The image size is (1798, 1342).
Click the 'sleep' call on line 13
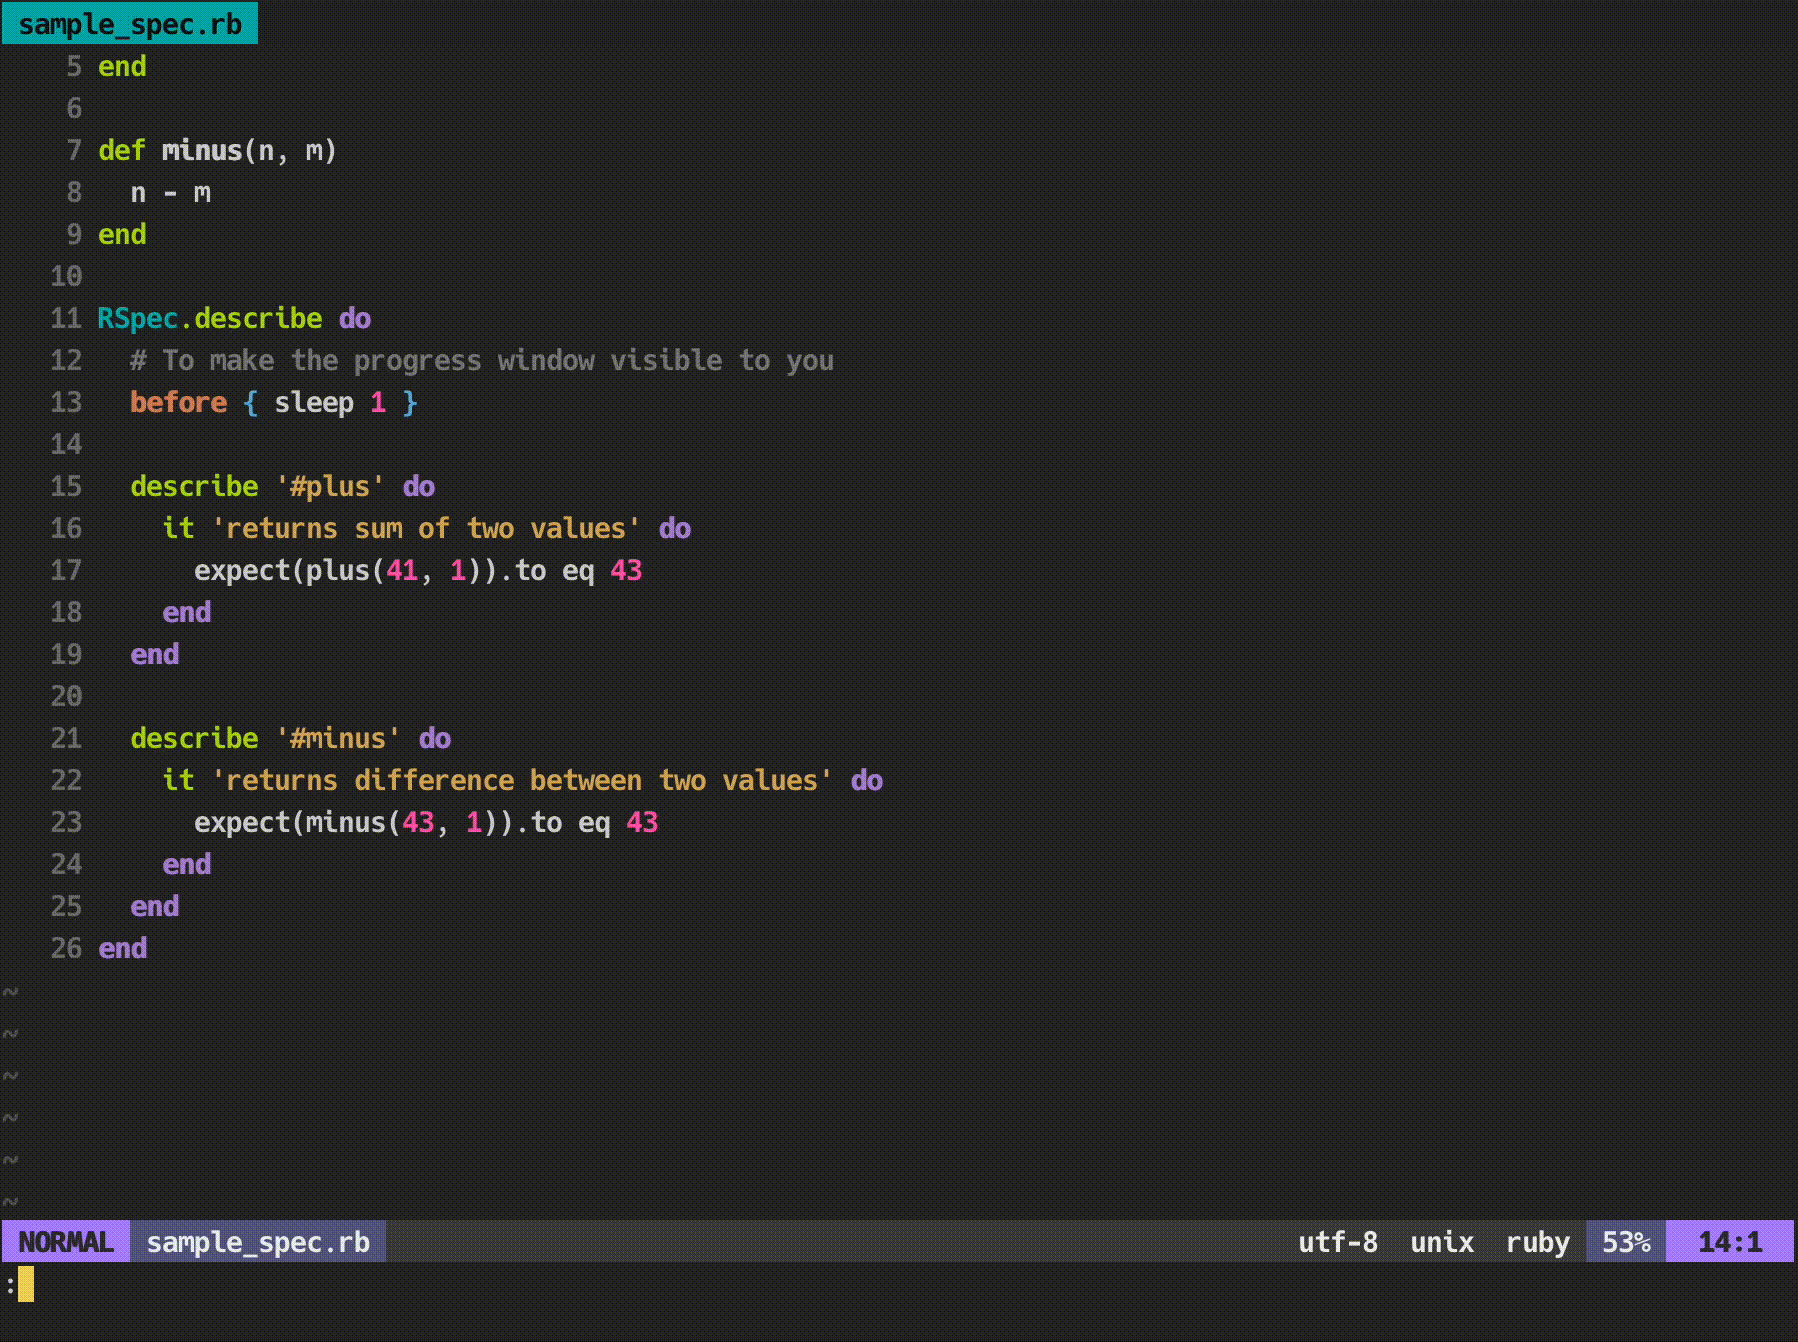(314, 402)
